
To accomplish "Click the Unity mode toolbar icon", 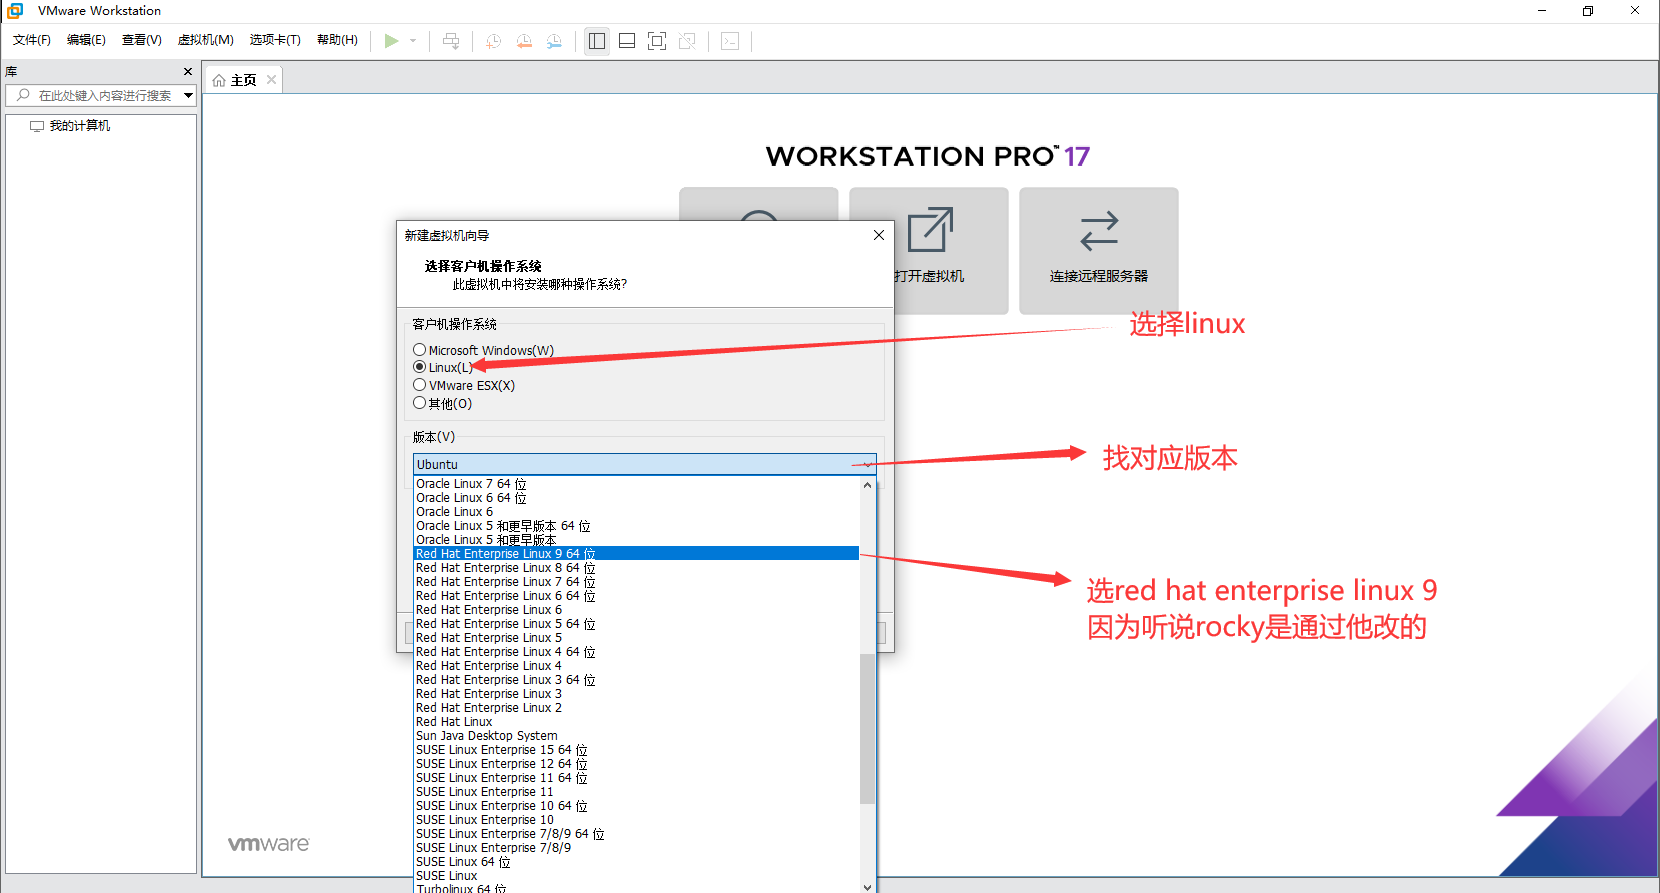I will [687, 41].
